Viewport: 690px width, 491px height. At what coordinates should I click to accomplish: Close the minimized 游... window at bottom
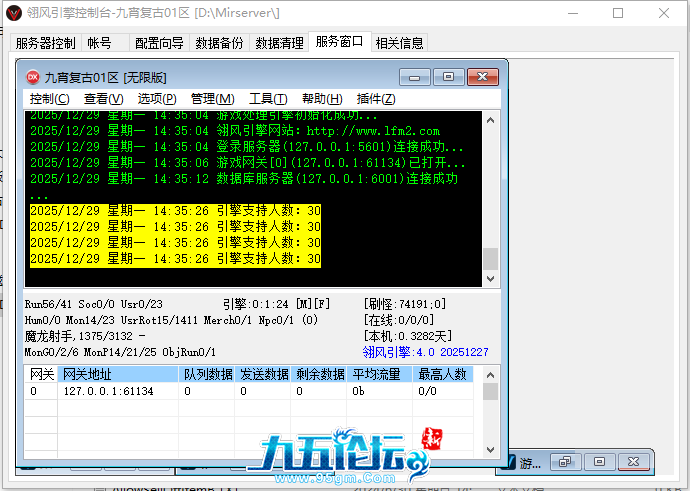pyautogui.click(x=633, y=462)
